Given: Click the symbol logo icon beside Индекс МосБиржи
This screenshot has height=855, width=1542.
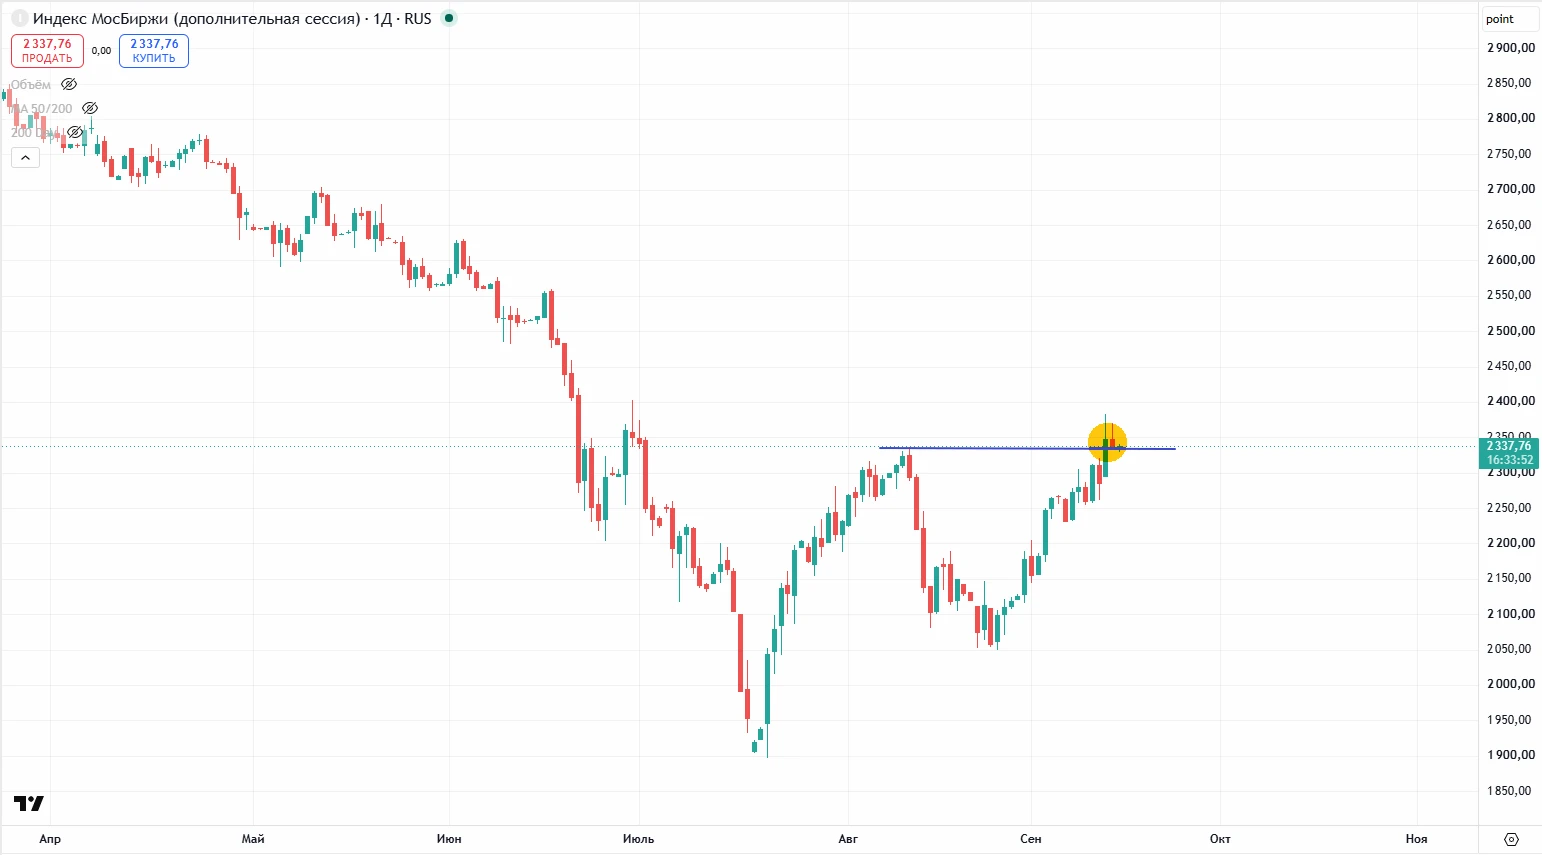Looking at the screenshot, I should coord(19,19).
